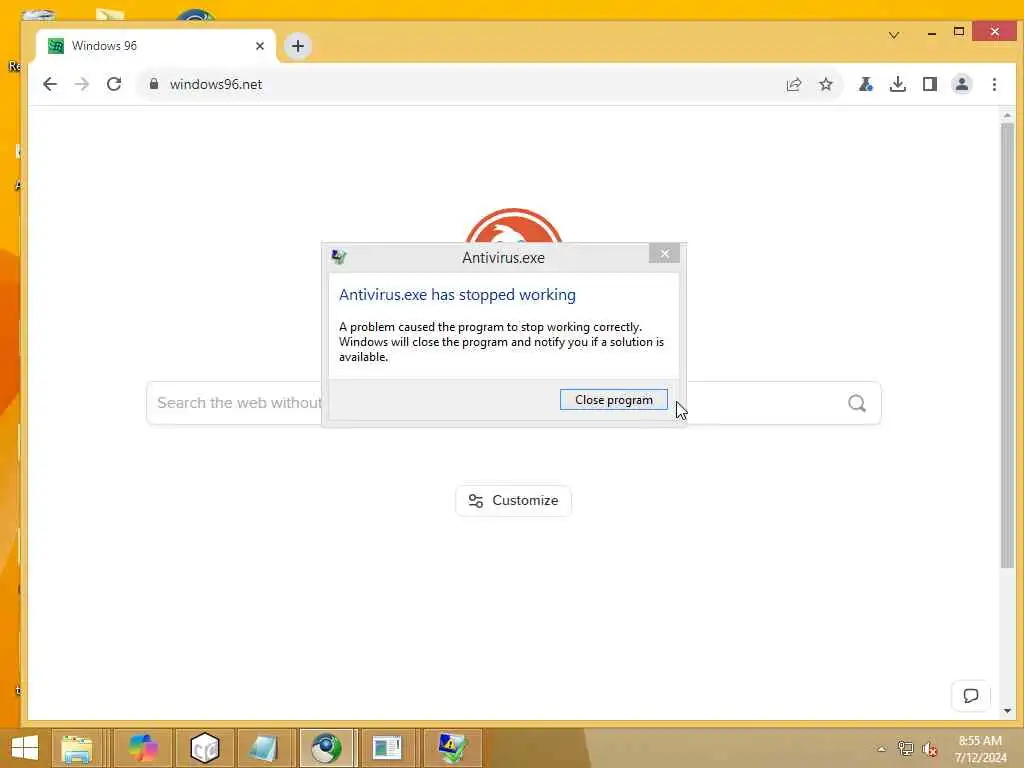This screenshot has width=1024, height=768.
Task: Open the profile avatar menu
Action: click(962, 84)
